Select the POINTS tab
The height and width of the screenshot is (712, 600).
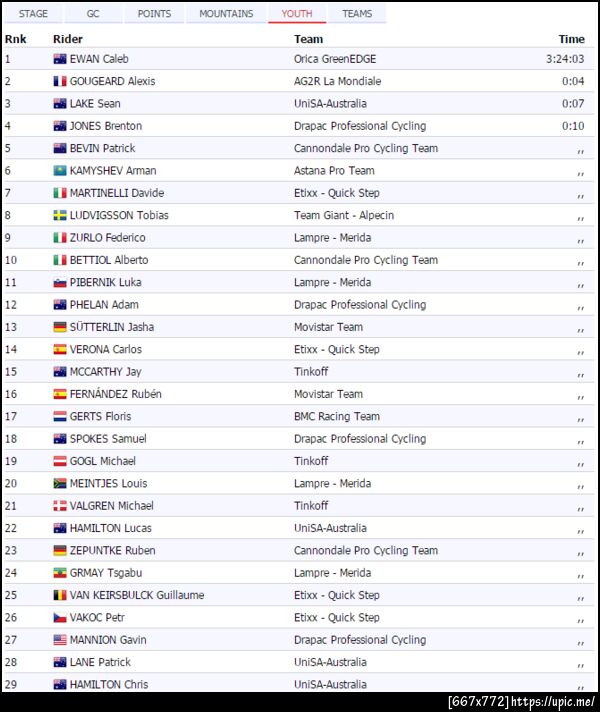coord(154,14)
